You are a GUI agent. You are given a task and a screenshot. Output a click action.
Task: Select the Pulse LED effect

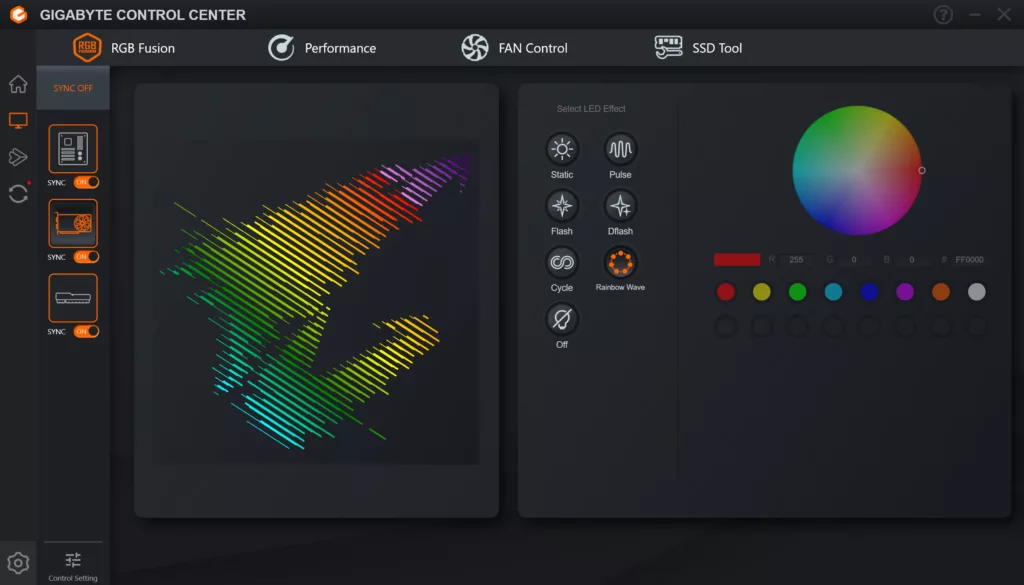point(620,150)
